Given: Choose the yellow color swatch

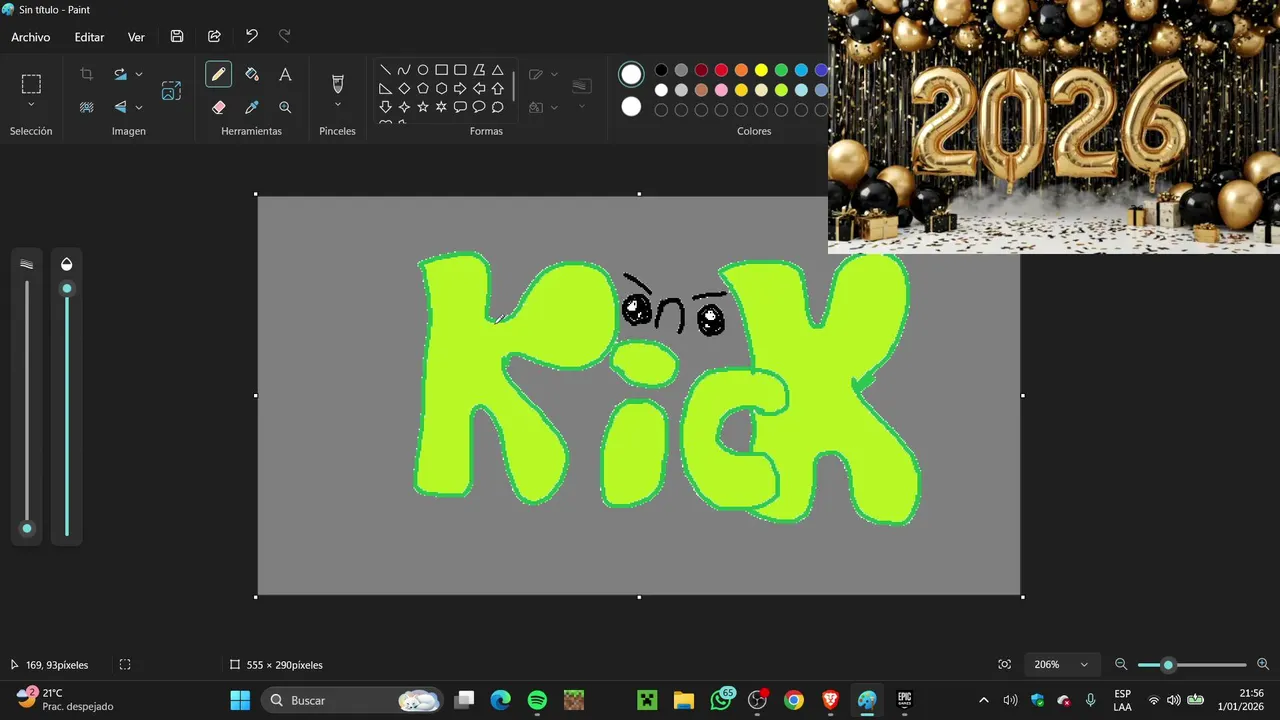Looking at the screenshot, I should 761,70.
